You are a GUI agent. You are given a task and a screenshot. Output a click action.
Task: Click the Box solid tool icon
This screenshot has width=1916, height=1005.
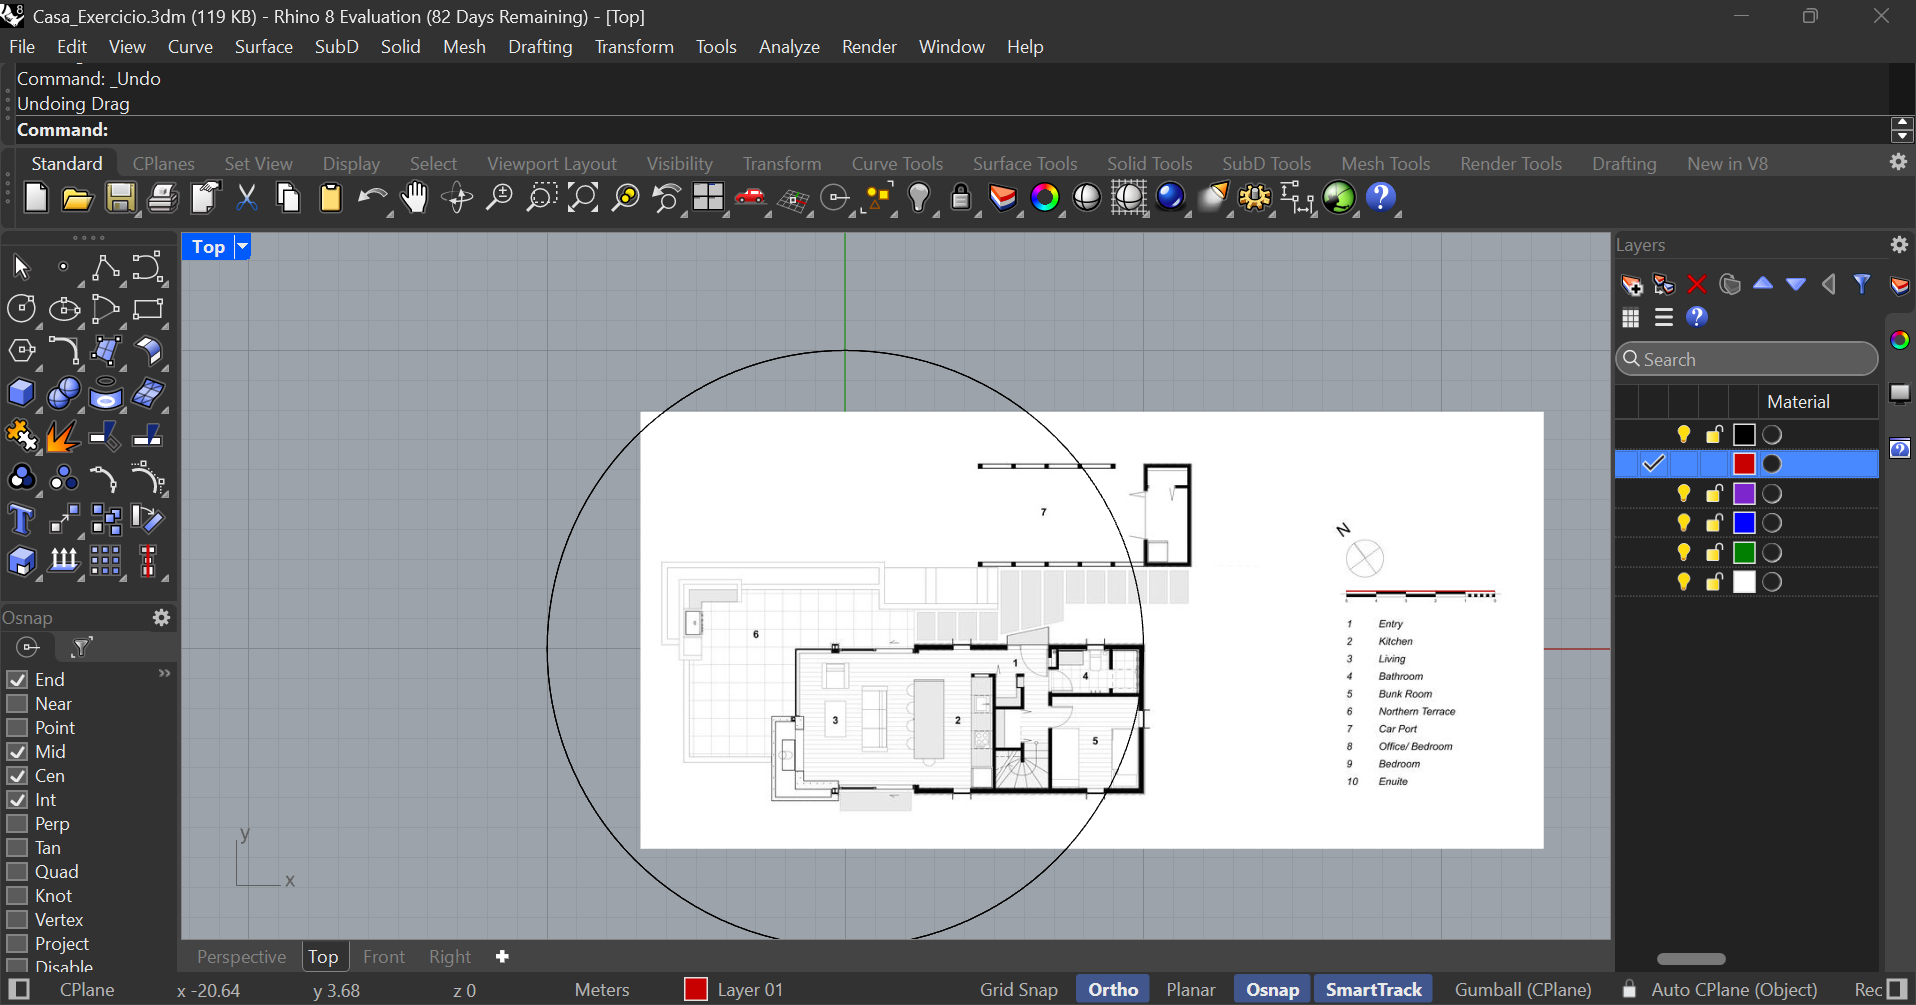21,393
